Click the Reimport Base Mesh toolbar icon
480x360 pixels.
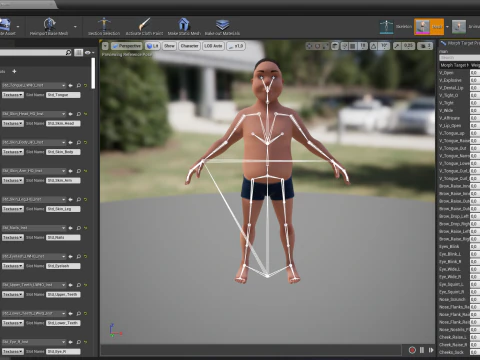[x=49, y=24]
